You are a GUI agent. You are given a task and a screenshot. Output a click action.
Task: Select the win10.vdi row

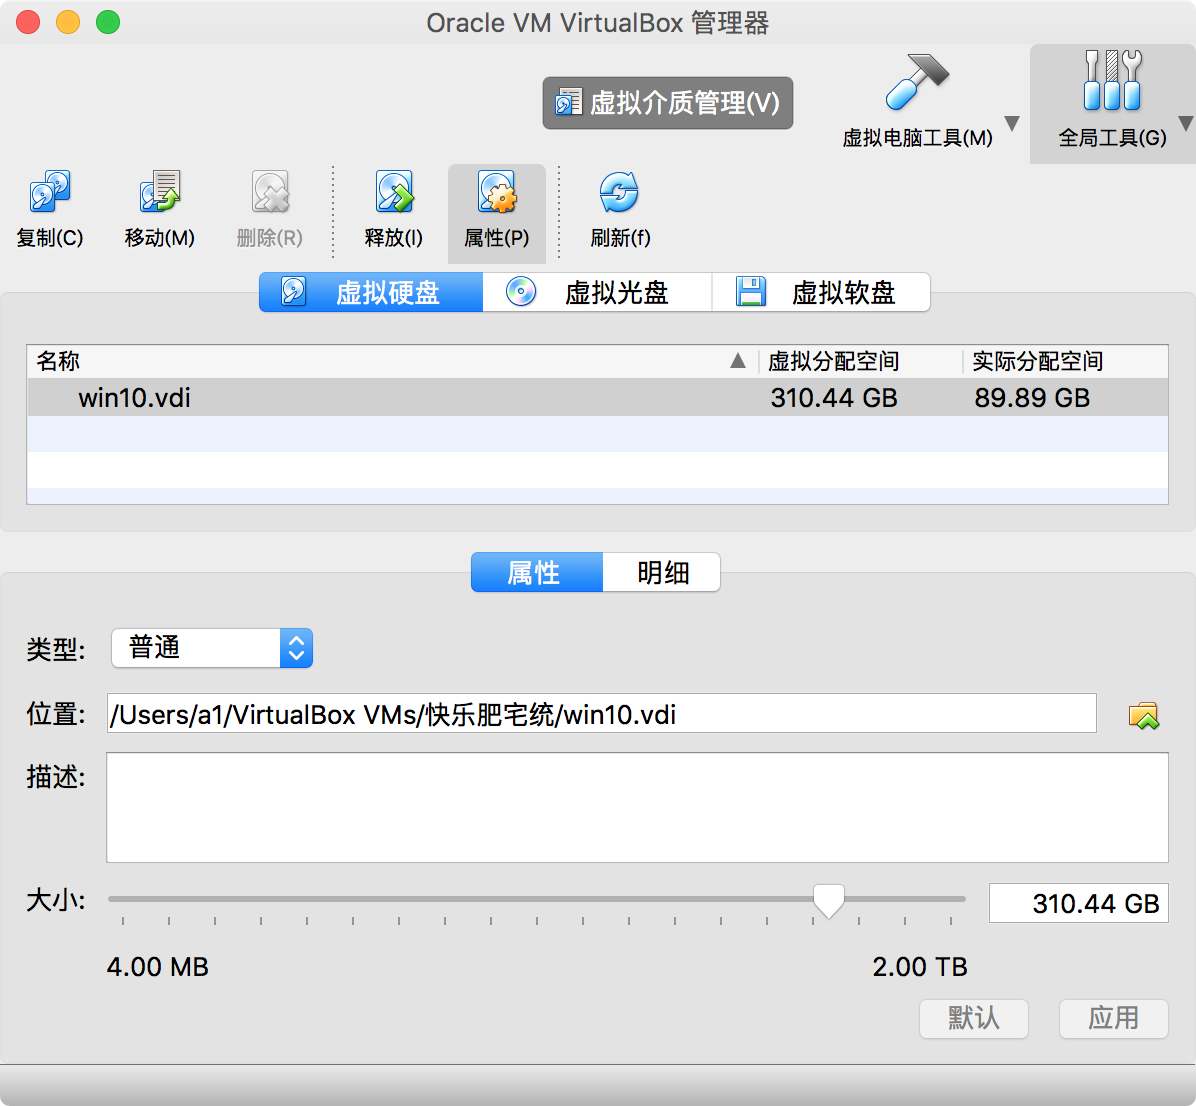point(597,397)
